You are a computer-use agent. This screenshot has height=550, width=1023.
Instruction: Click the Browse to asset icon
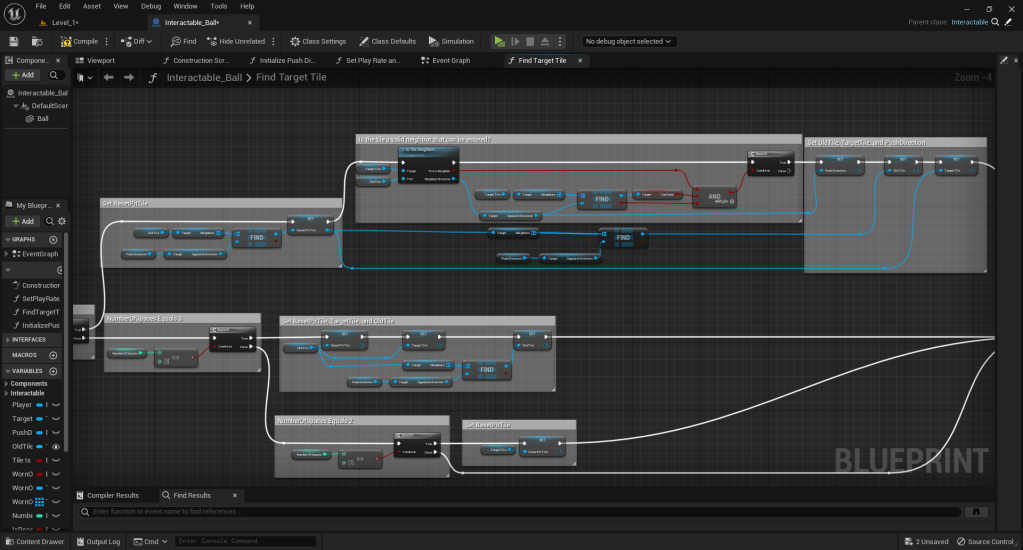click(x=36, y=41)
